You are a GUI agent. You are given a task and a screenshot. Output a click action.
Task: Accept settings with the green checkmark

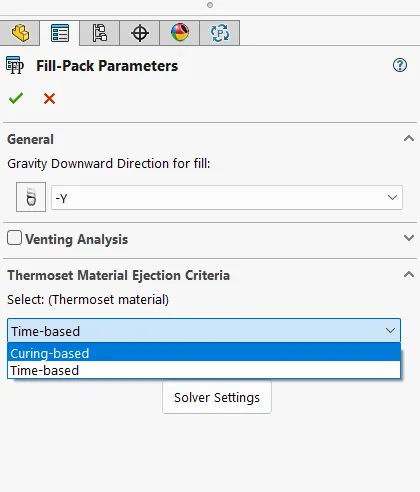16,98
